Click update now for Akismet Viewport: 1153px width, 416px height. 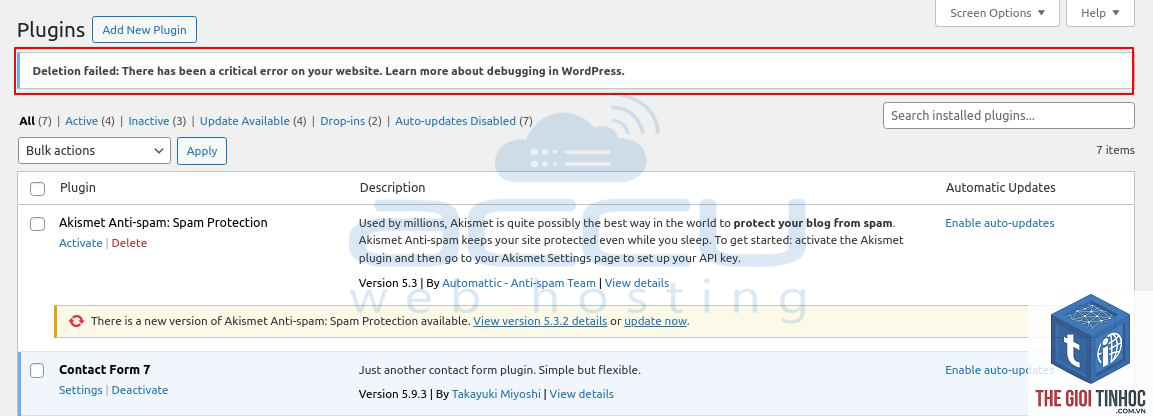click(x=655, y=321)
